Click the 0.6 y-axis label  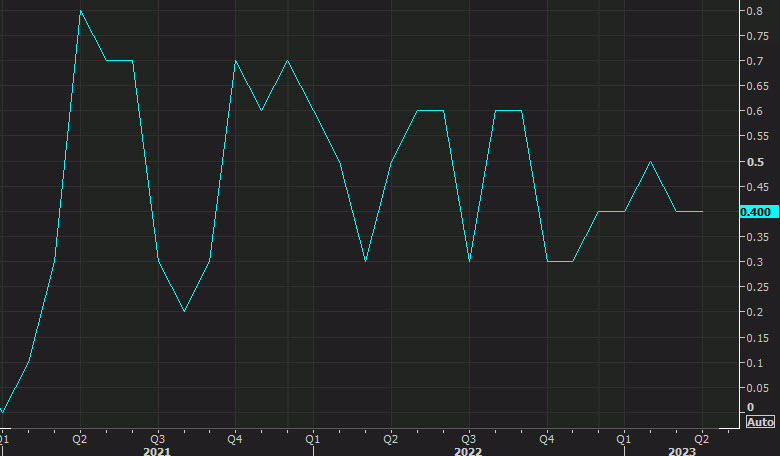(x=755, y=111)
